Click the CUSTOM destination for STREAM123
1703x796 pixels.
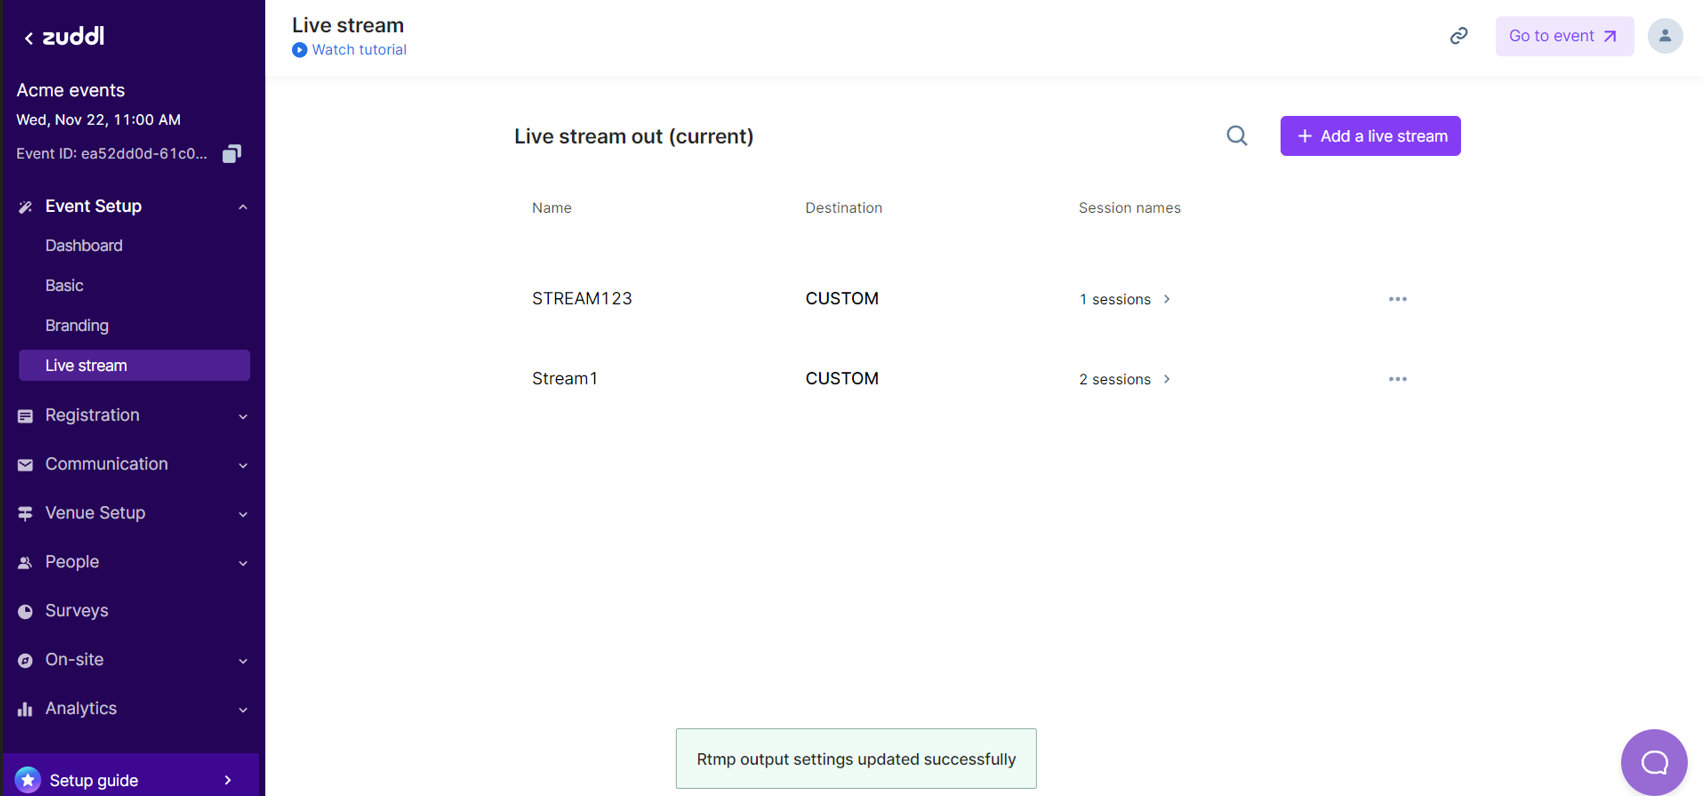(x=842, y=299)
